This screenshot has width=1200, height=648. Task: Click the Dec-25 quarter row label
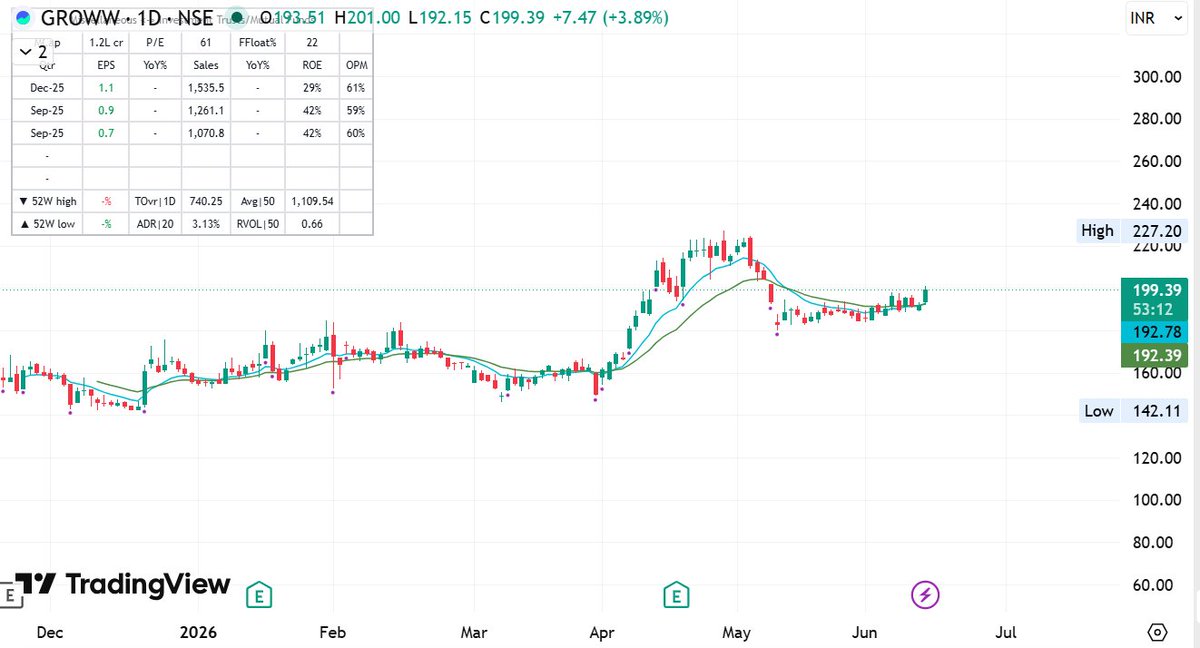[46, 88]
